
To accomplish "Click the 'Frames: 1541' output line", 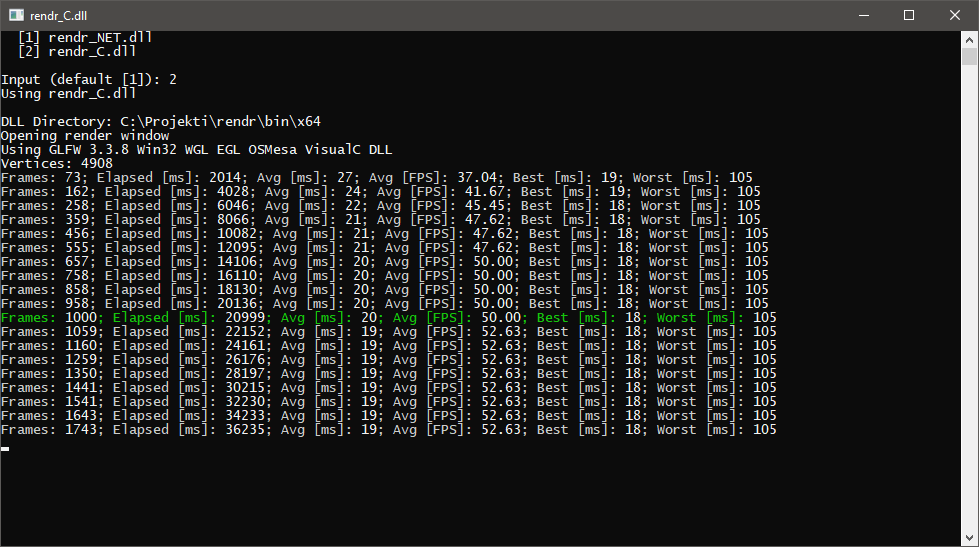I will 388,402.
